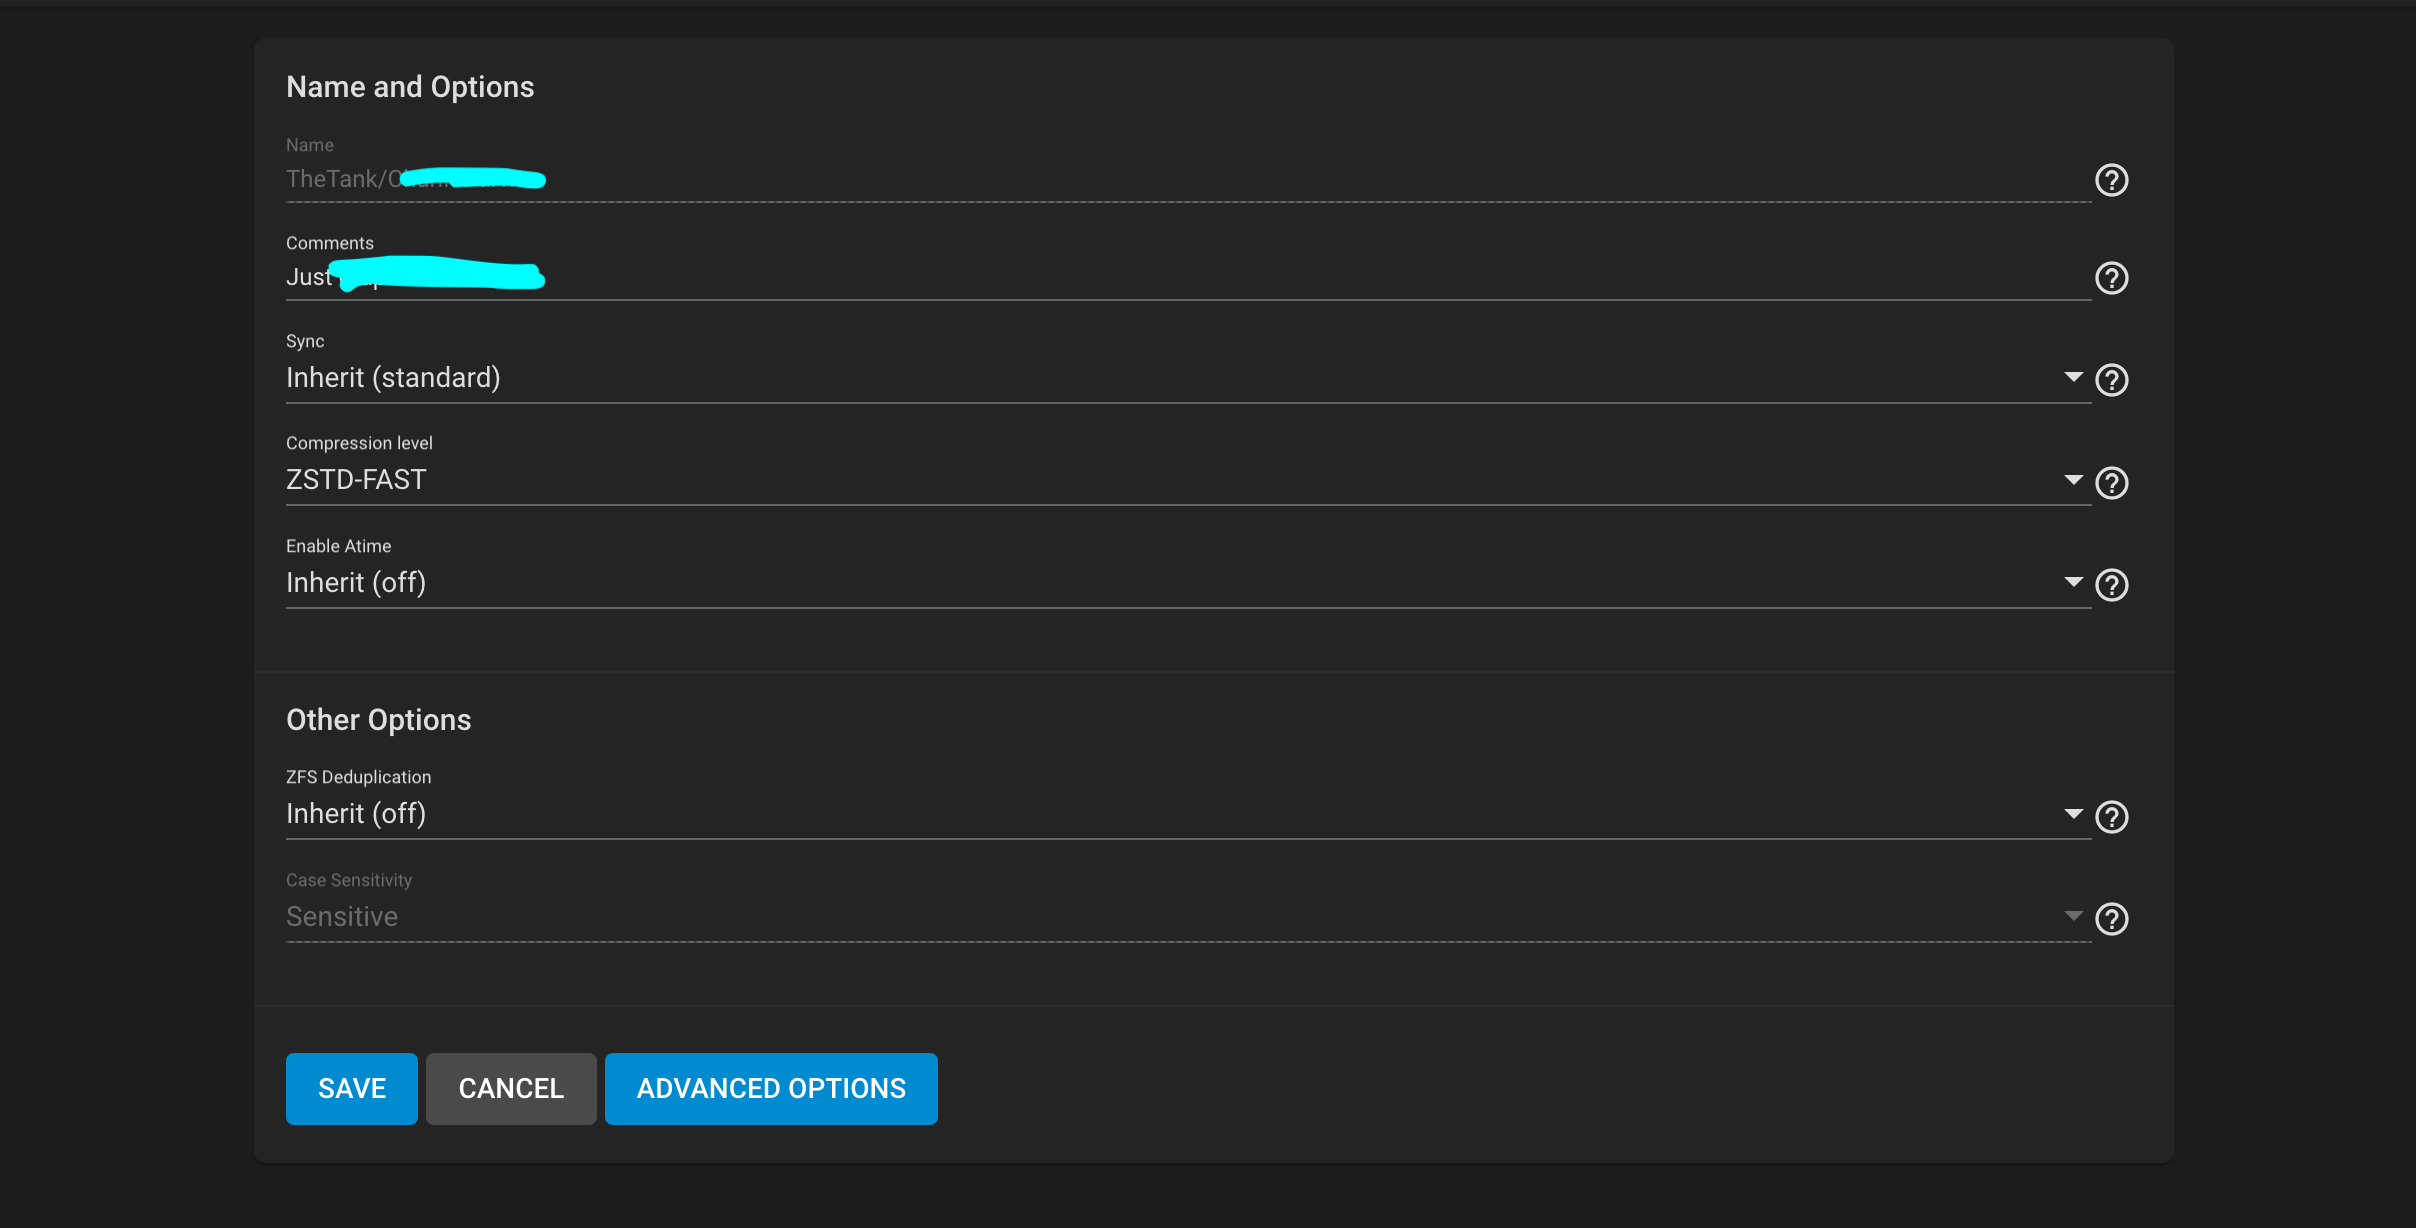2416x1228 pixels.
Task: Expand the Enable Atime dropdown arrow
Action: pyautogui.click(x=2073, y=582)
